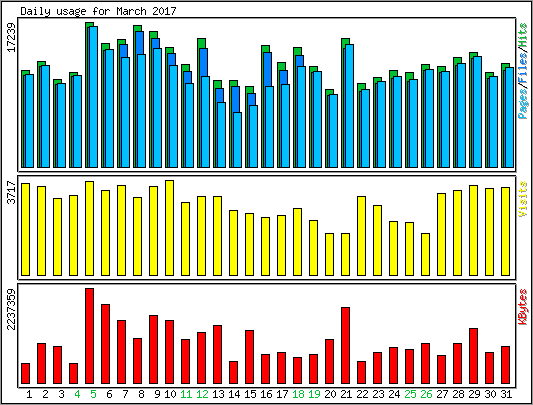Click the yellow visits bar for day 31

pos(505,231)
